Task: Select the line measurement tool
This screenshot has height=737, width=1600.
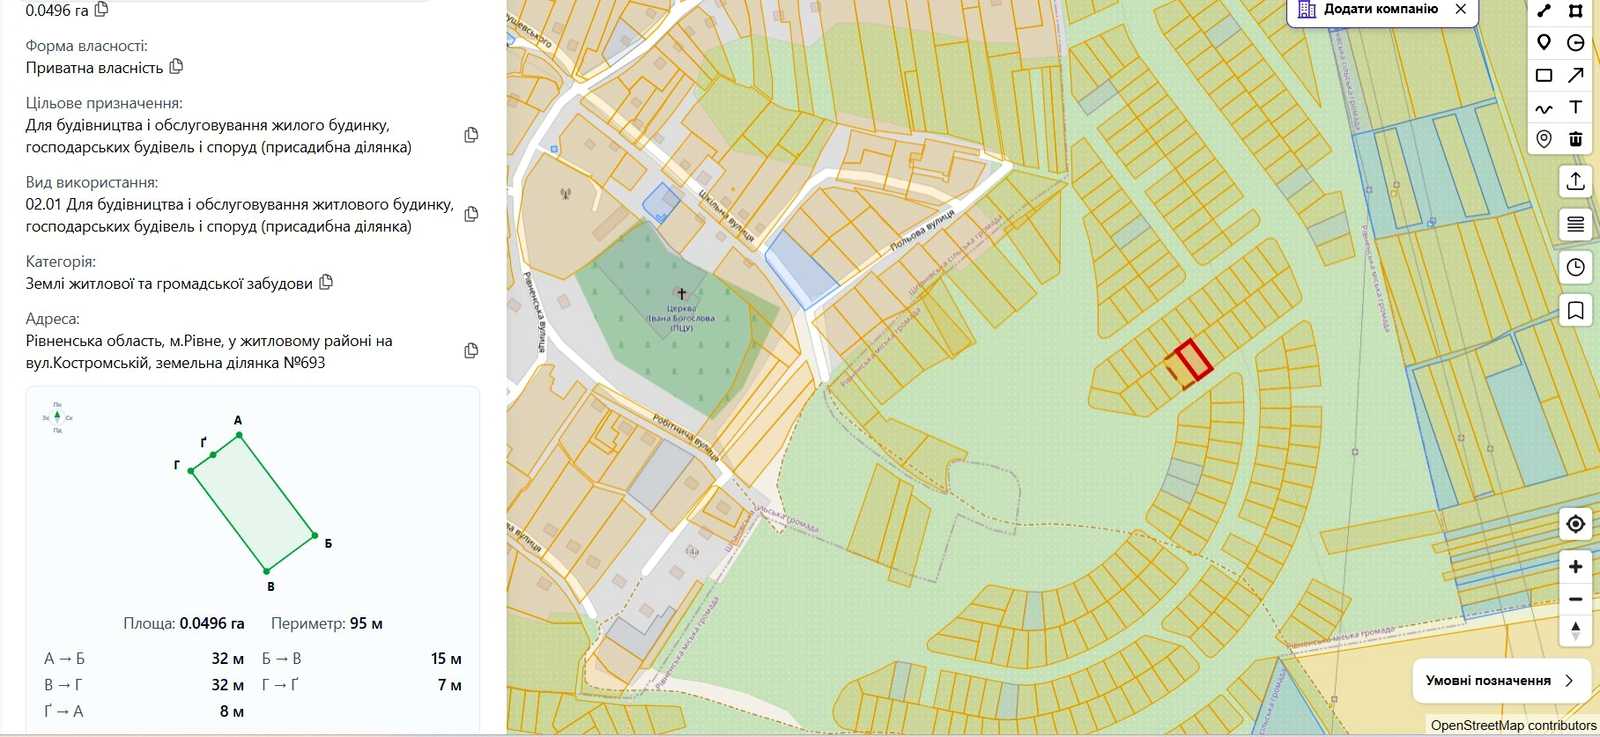Action: [1544, 10]
